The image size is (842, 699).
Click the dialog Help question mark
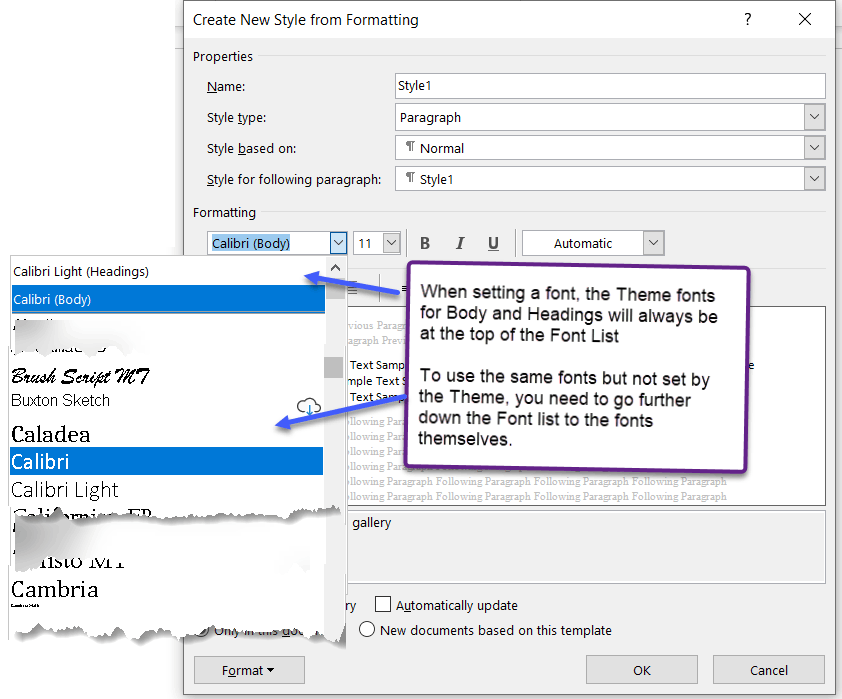pos(747,20)
